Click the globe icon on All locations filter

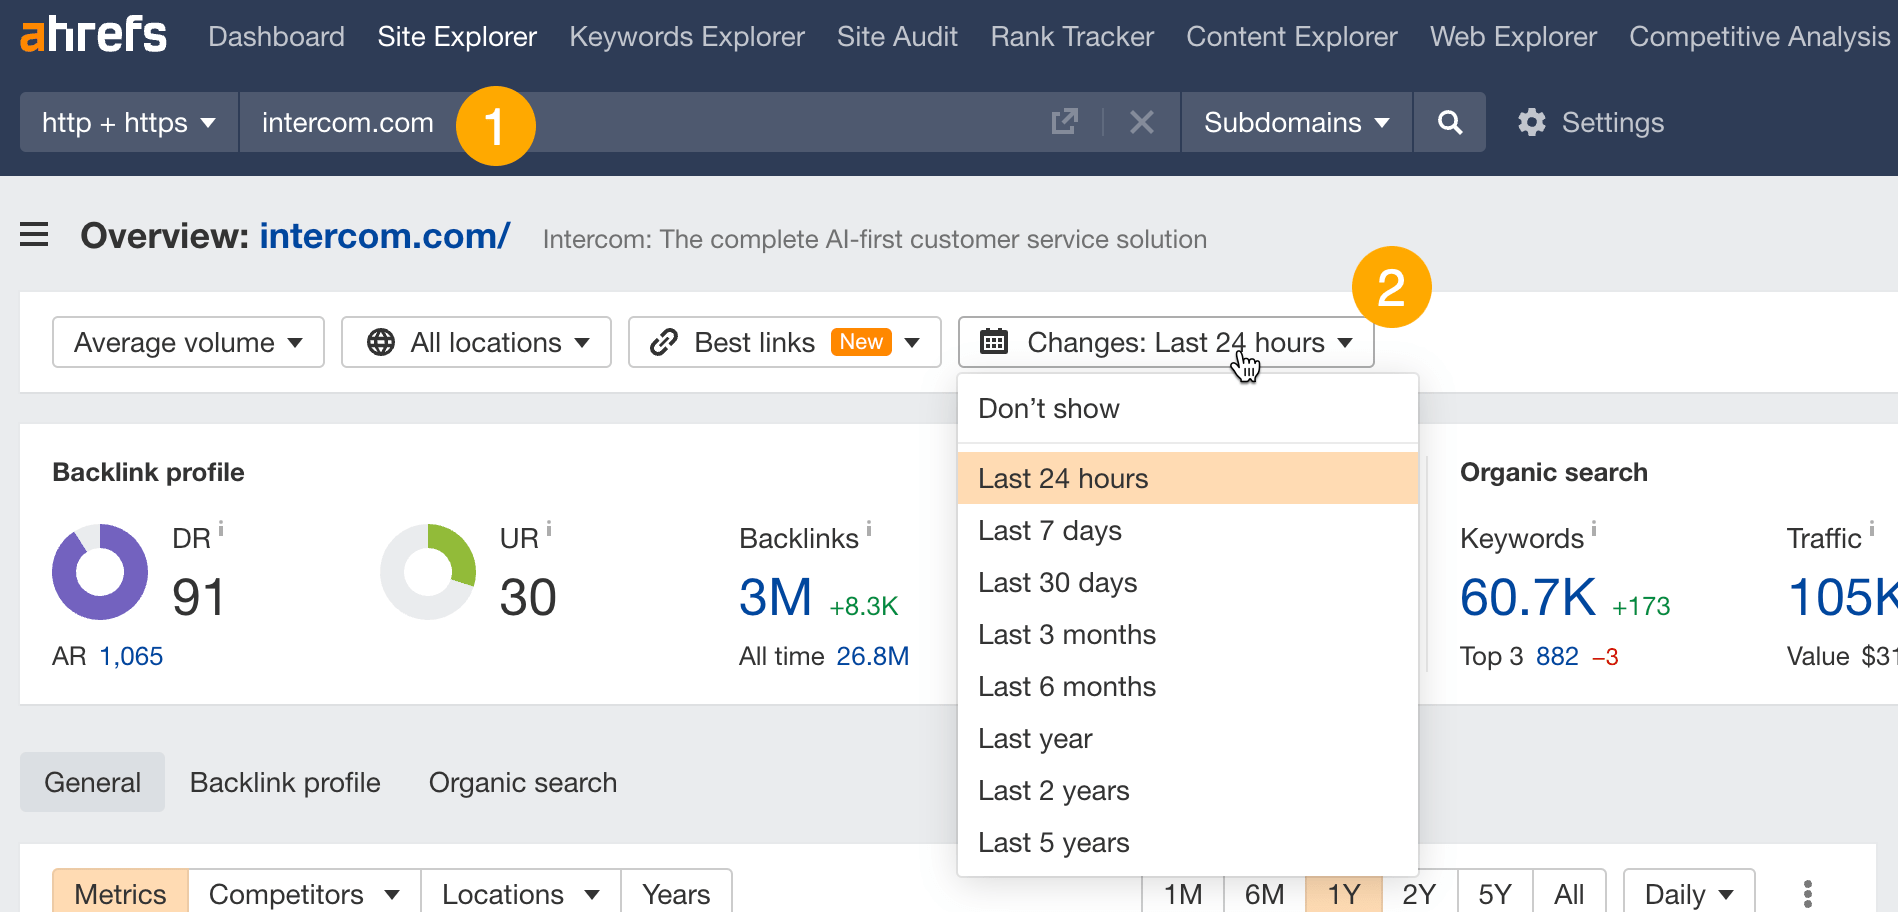(x=378, y=342)
